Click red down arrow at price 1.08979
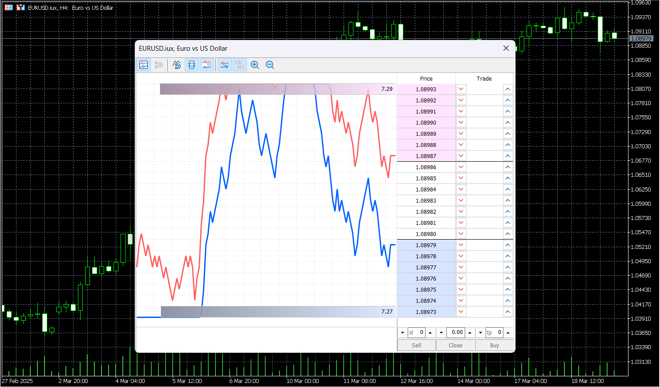This screenshot has height=387, width=660. pyautogui.click(x=461, y=245)
